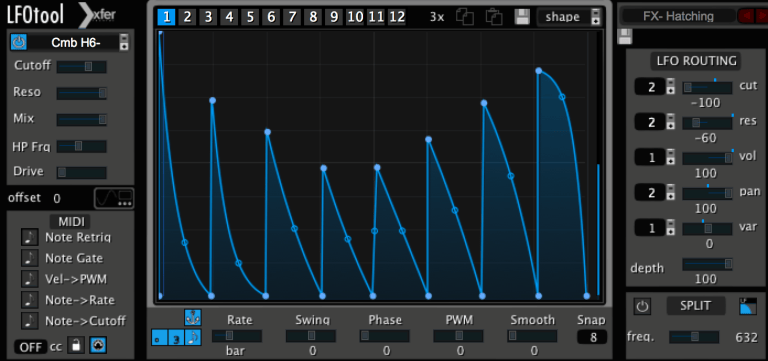The image size is (768, 361).
Task: Adjust the Cutoff slider
Action: (81, 67)
